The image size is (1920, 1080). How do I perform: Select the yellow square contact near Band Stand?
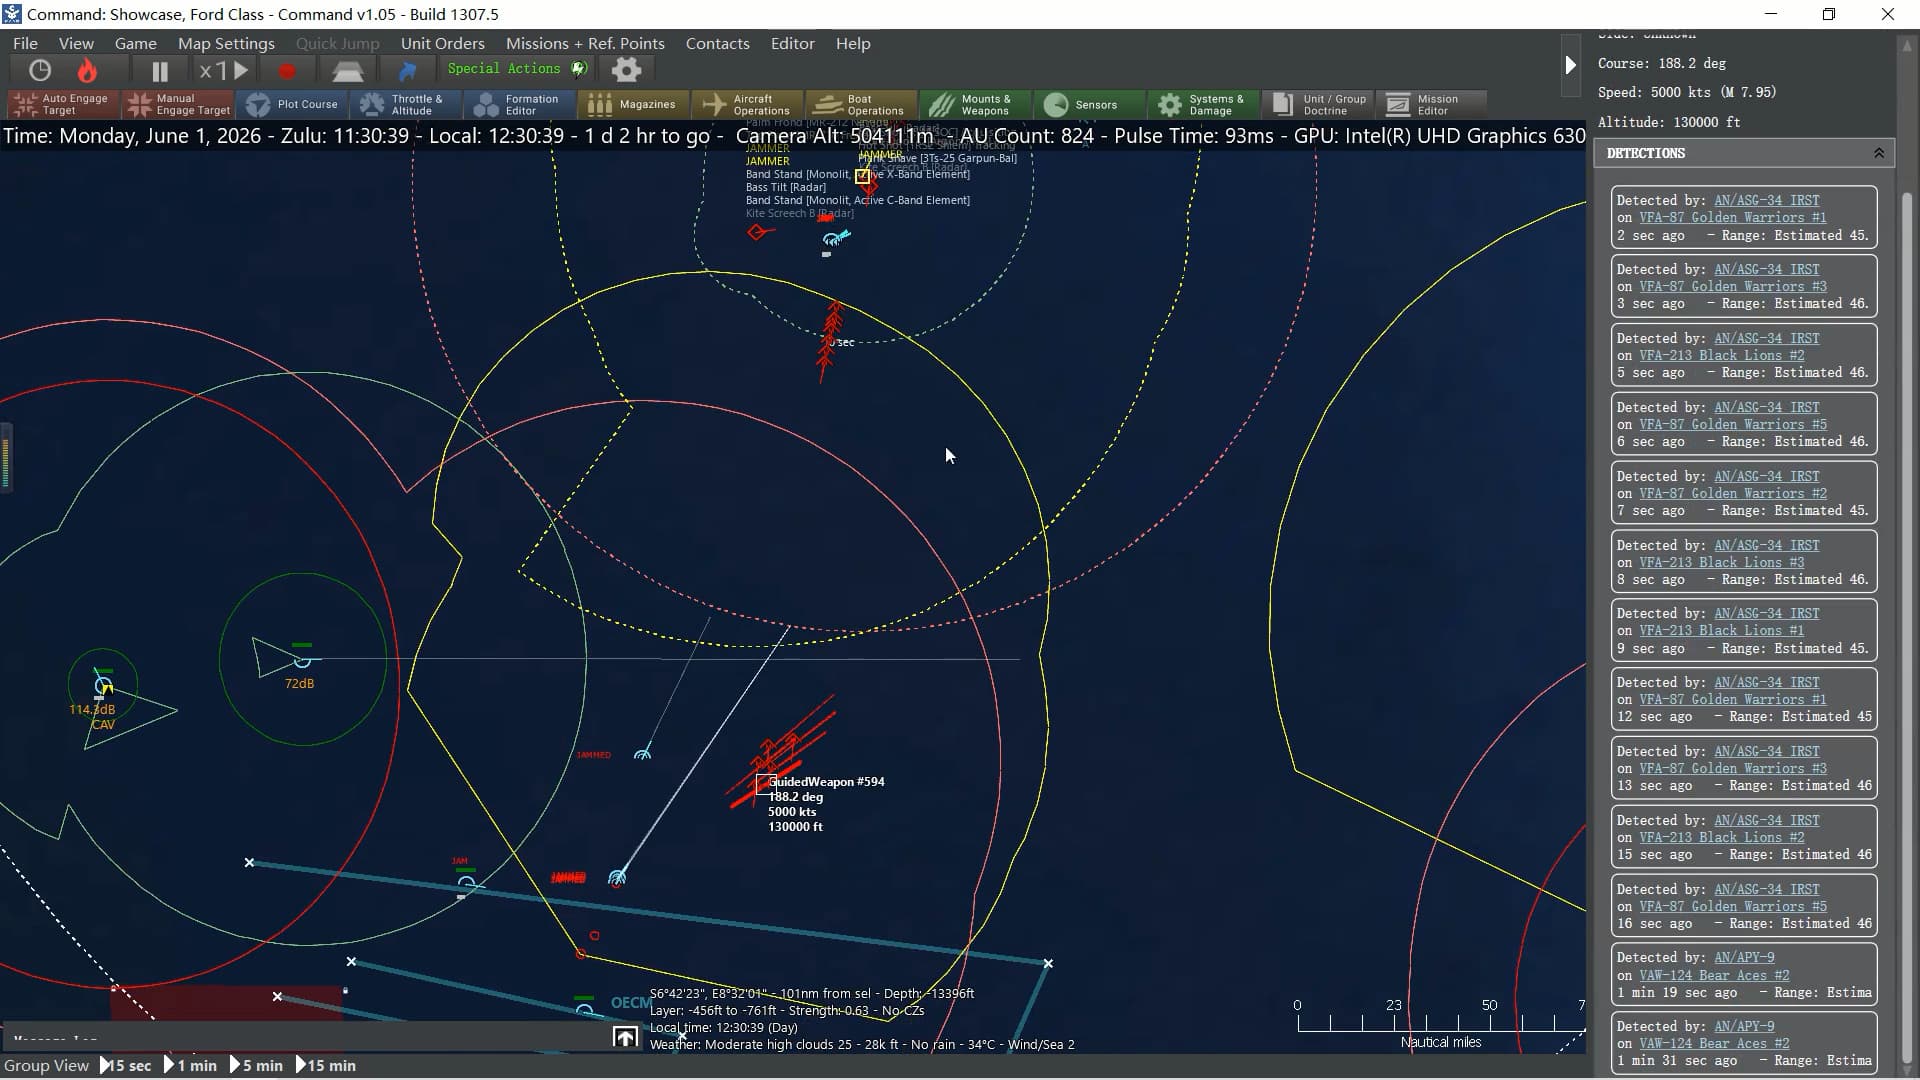coord(862,176)
